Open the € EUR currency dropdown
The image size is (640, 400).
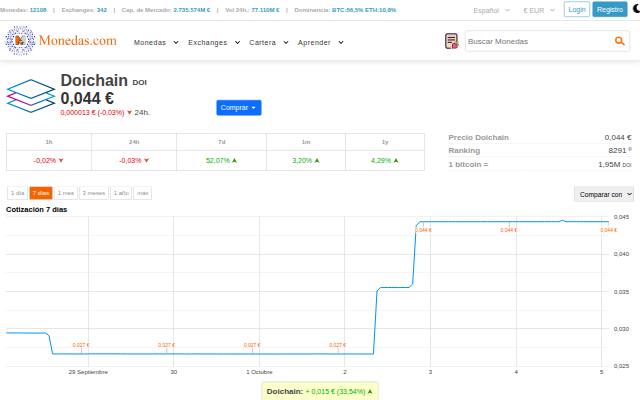[539, 10]
